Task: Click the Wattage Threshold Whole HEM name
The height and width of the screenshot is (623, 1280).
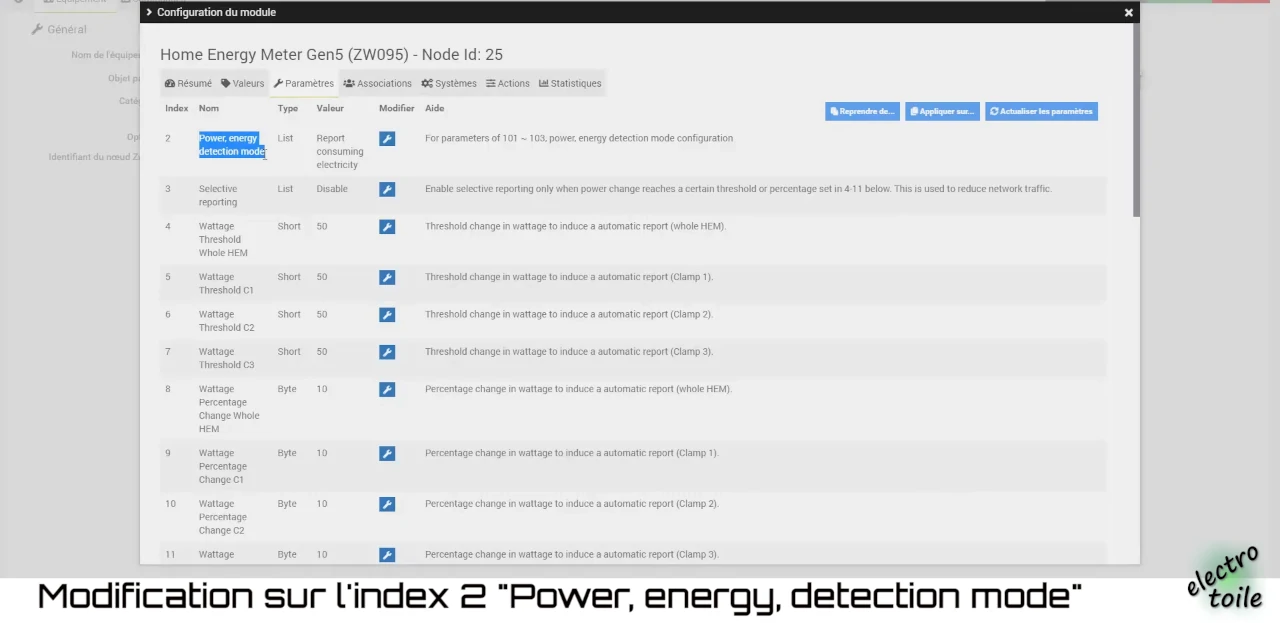Action: [x=223, y=239]
